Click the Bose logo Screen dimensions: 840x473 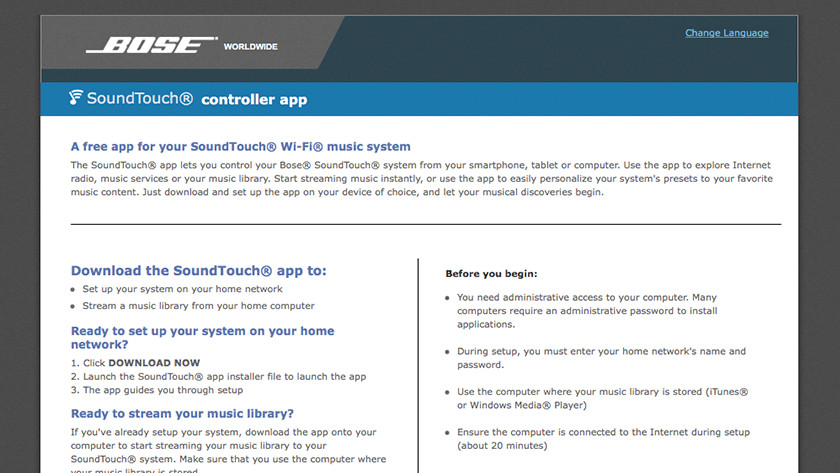pyautogui.click(x=151, y=45)
